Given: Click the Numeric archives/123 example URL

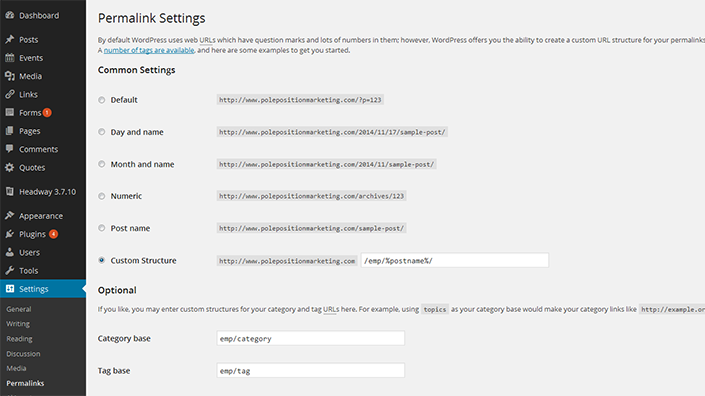Looking at the screenshot, I should pyautogui.click(x=311, y=196).
